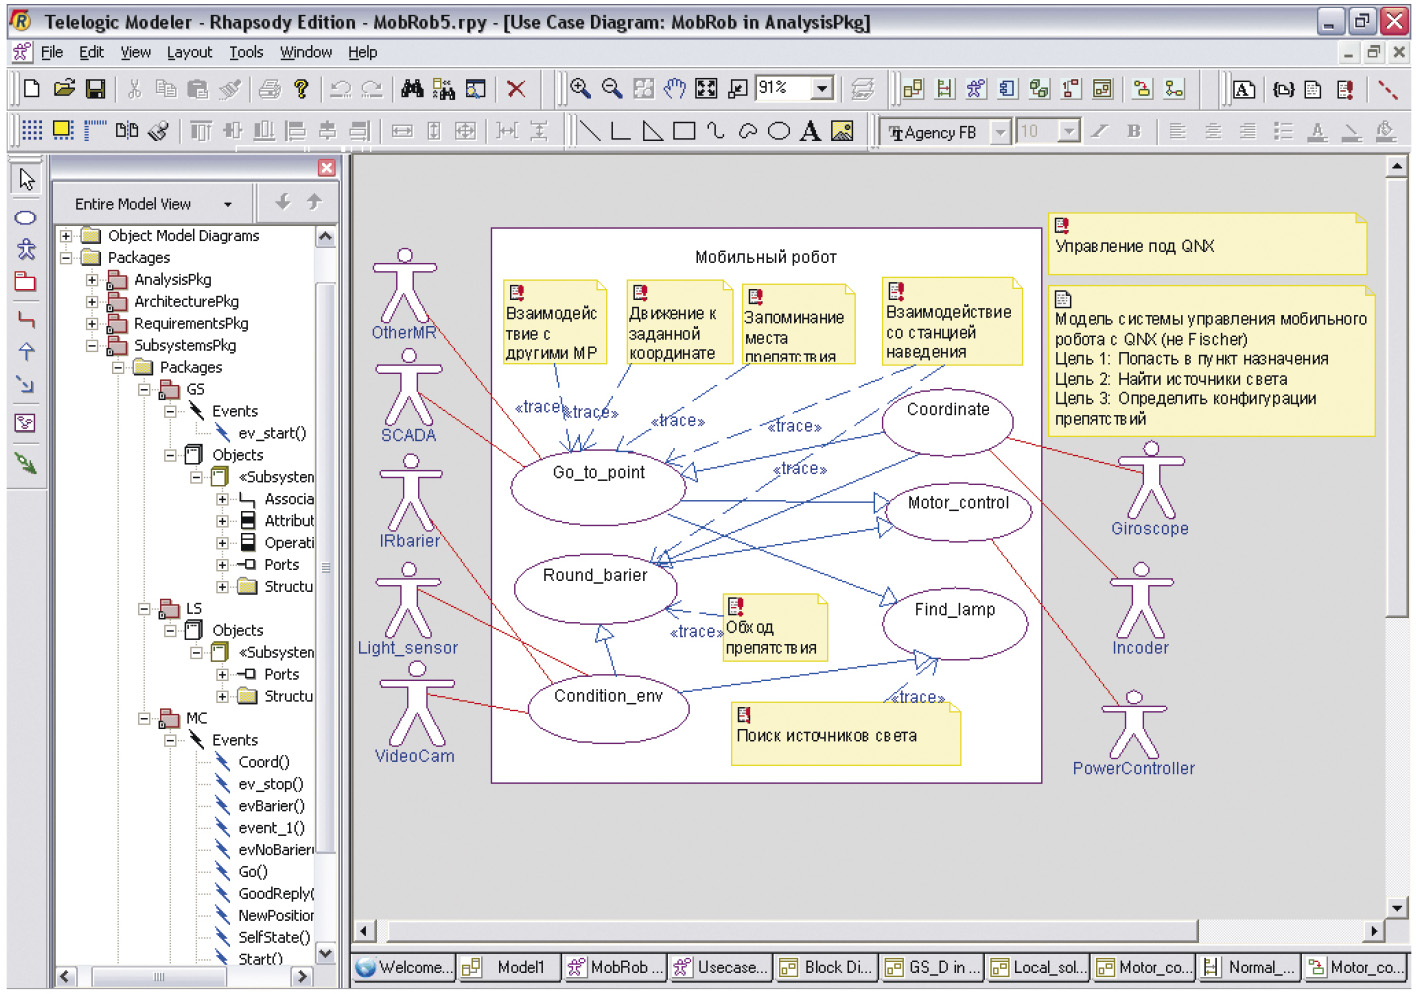Click the Print toolbar icon
Screen dimensions: 1416x994
point(269,89)
